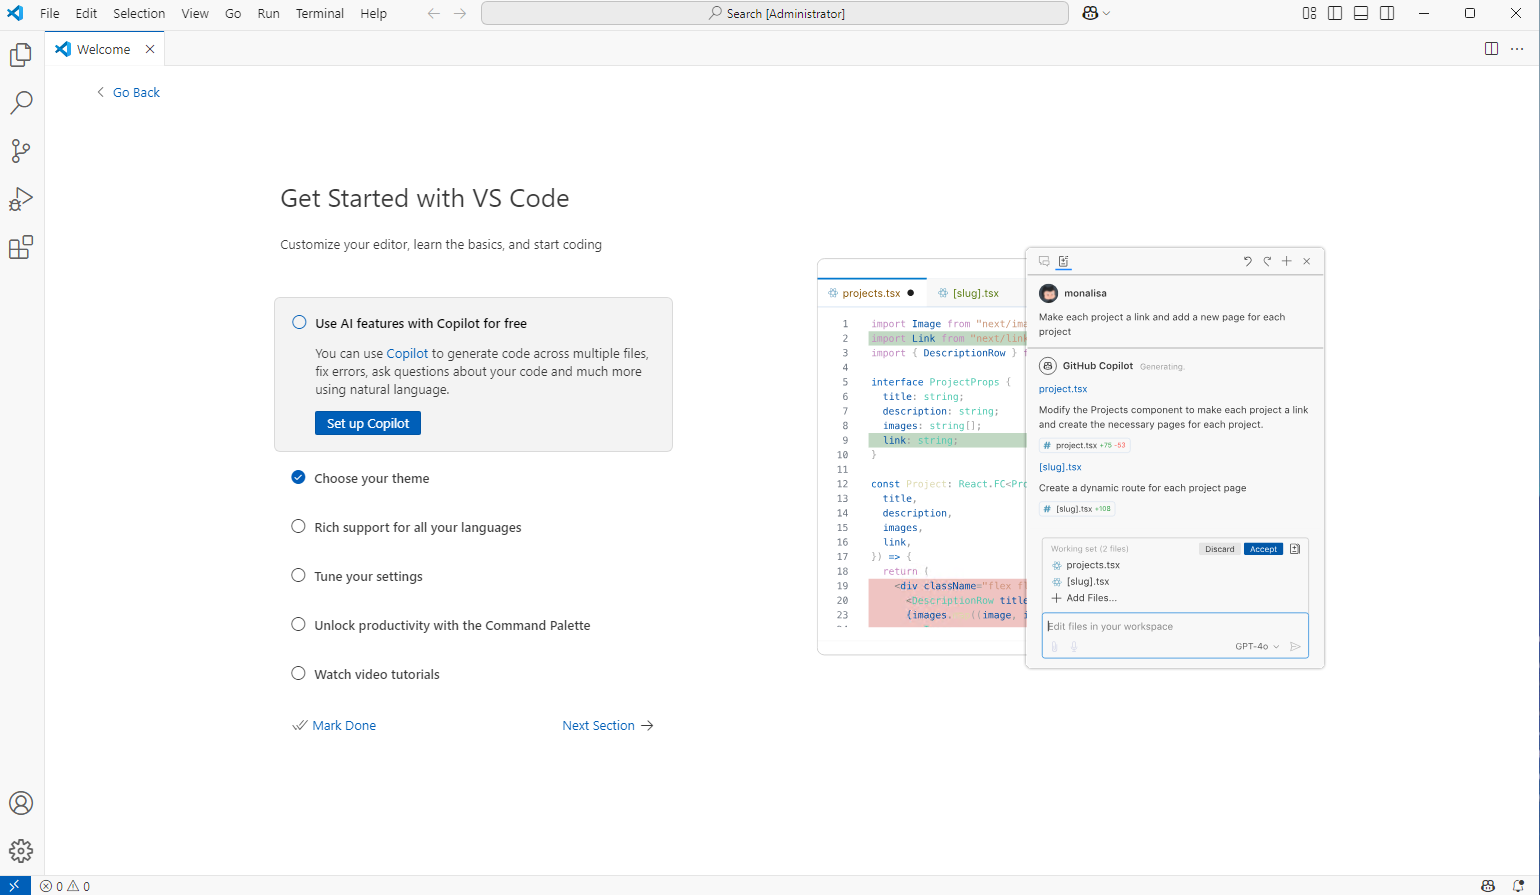Click the Copilot walkthrough preview image
Screen dimensions: 1540x895
[x=1071, y=457]
